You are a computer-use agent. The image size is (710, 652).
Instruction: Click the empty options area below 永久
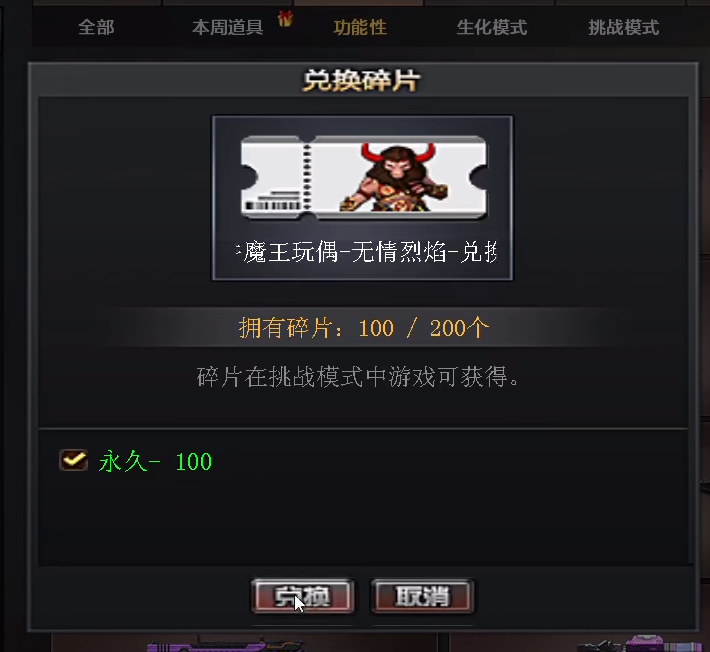click(364, 521)
